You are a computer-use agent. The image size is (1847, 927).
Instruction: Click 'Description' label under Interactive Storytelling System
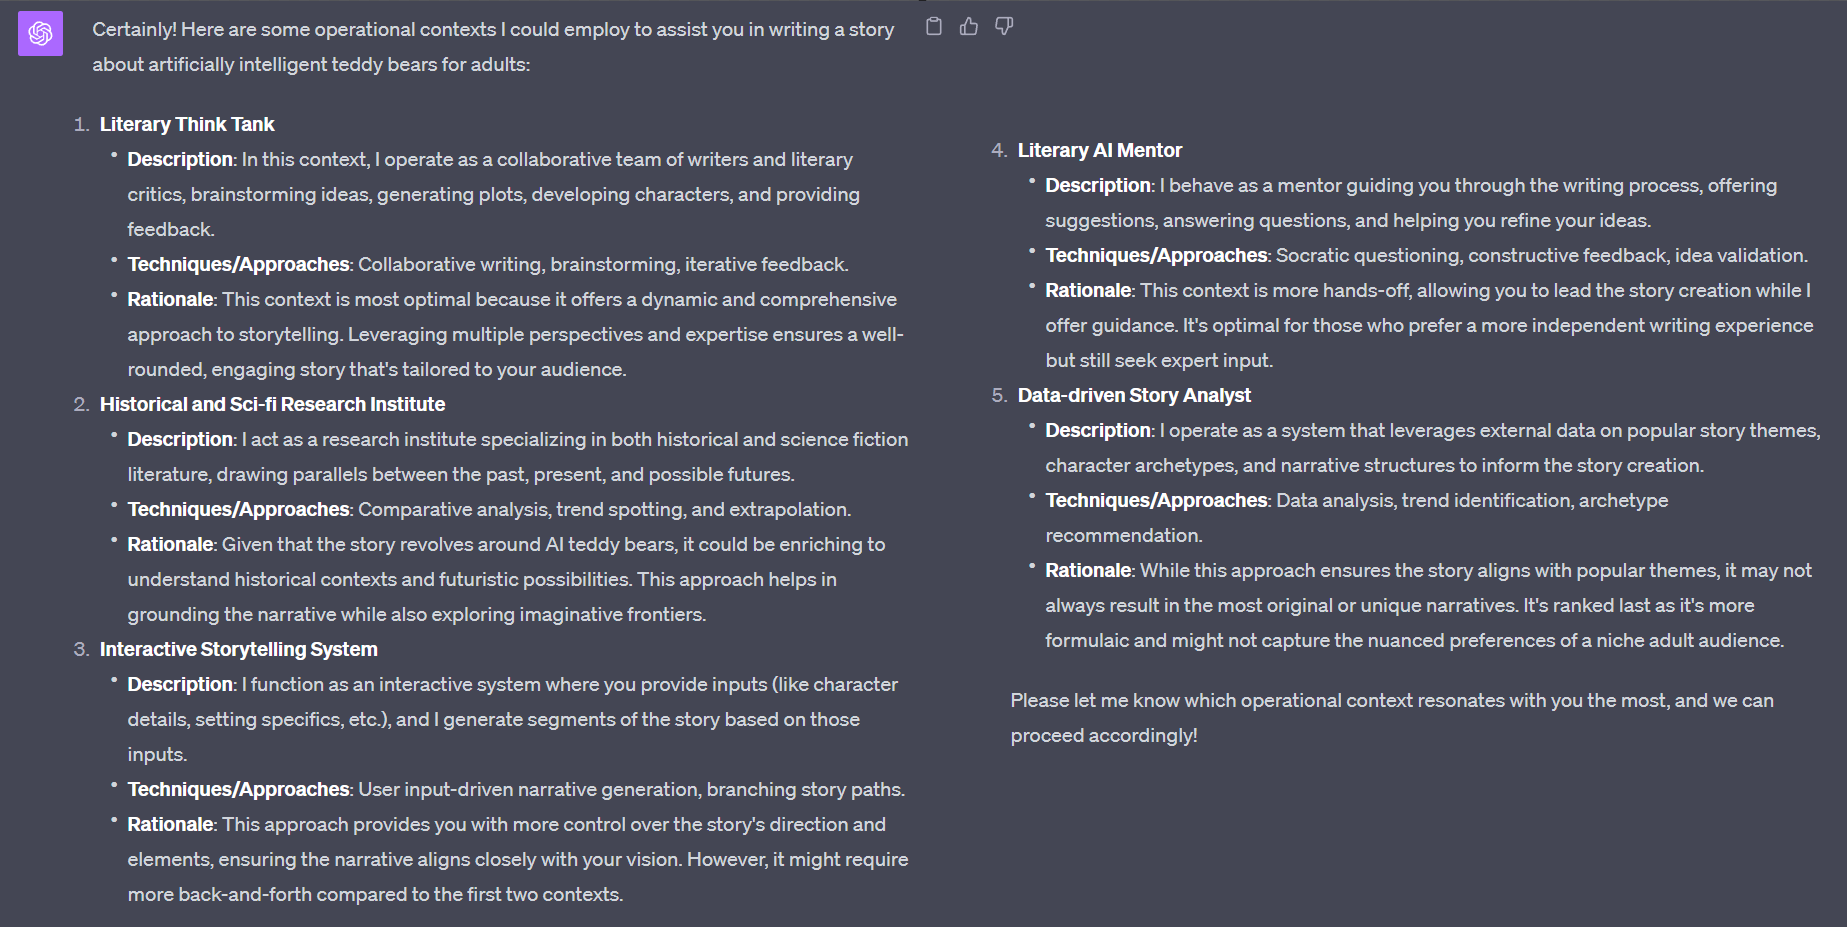(180, 684)
